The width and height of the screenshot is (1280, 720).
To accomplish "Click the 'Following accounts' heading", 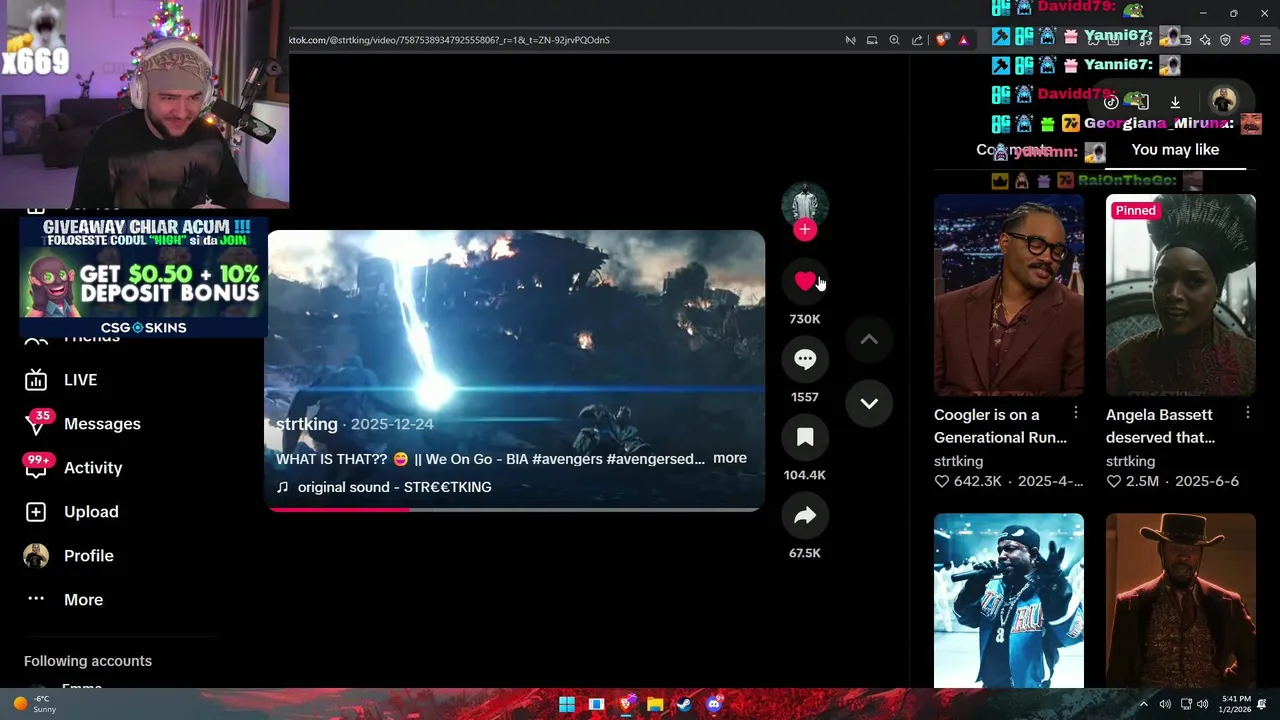I will (x=88, y=661).
